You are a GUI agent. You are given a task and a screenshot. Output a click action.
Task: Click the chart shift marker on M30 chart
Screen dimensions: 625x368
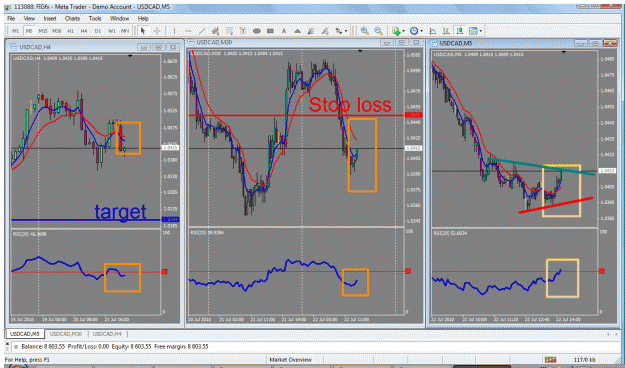[x=360, y=51]
